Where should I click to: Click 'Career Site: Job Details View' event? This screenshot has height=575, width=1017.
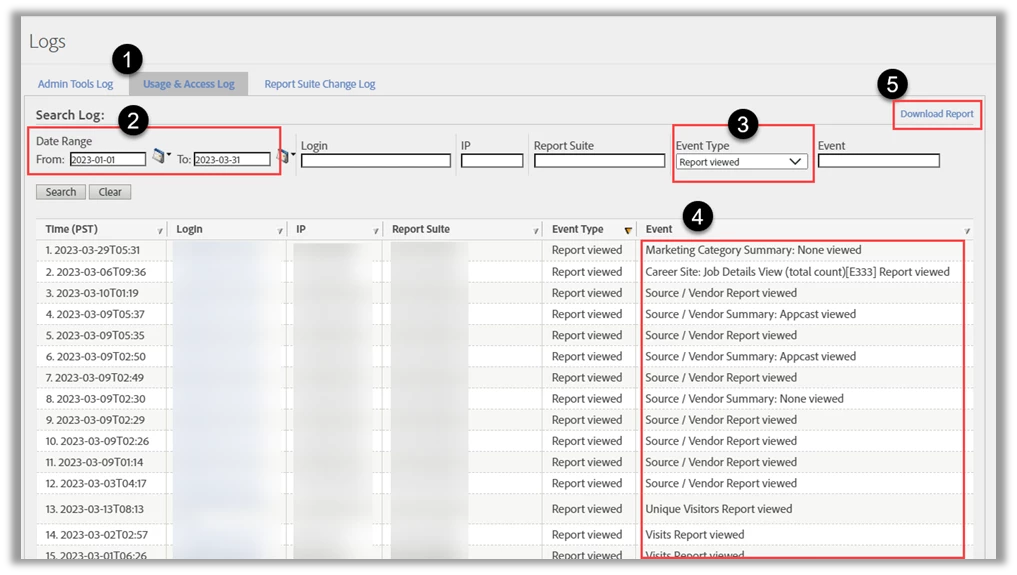point(797,272)
